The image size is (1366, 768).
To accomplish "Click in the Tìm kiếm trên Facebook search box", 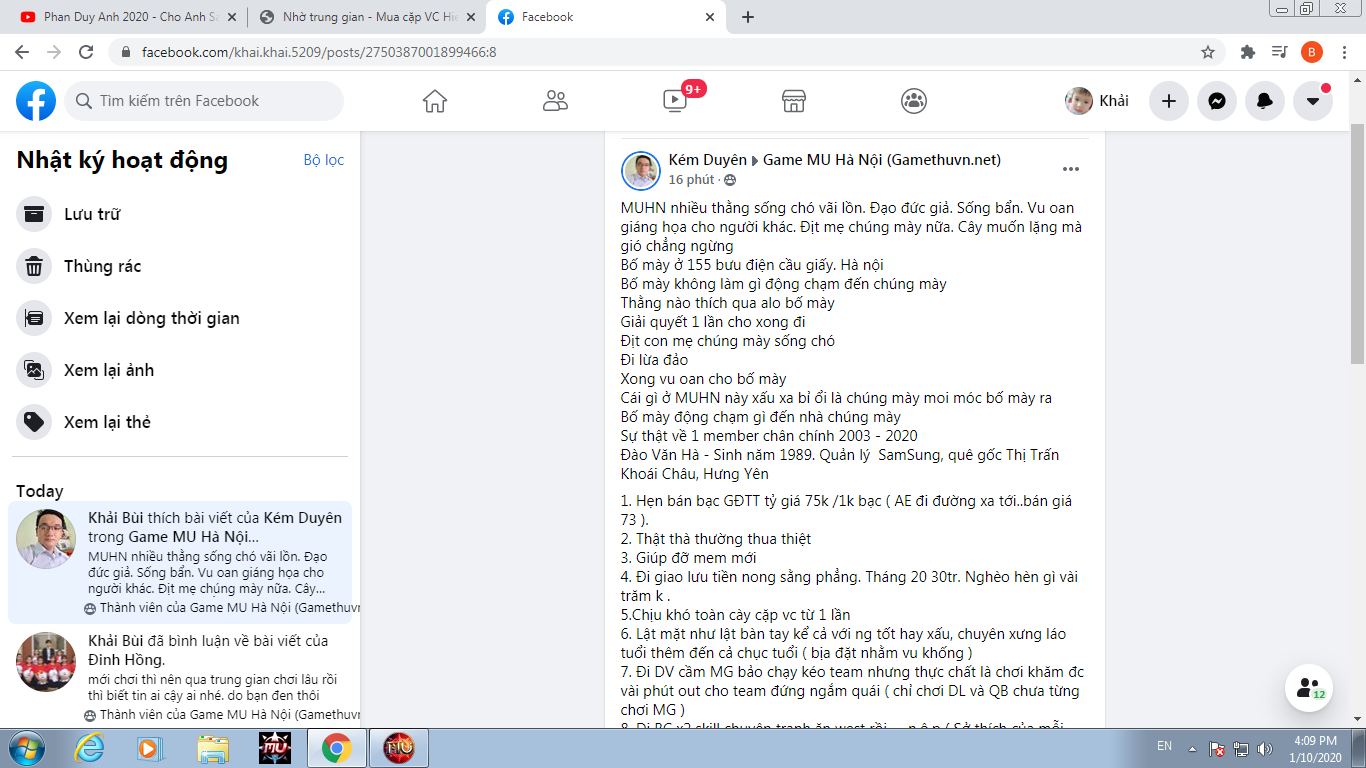I will [215, 101].
